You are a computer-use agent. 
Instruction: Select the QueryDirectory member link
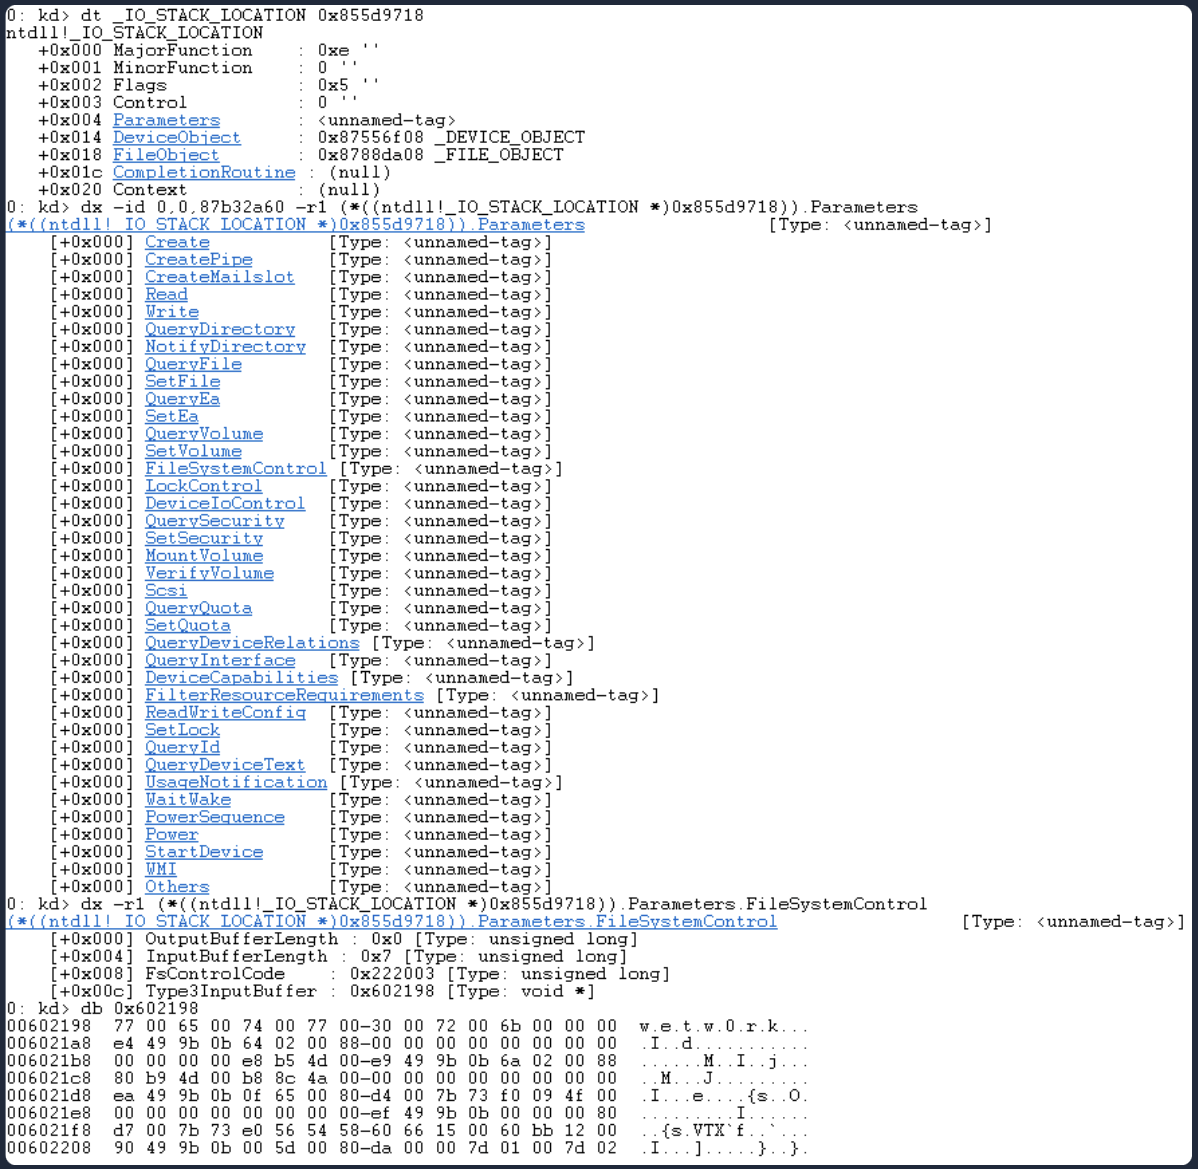(x=219, y=329)
